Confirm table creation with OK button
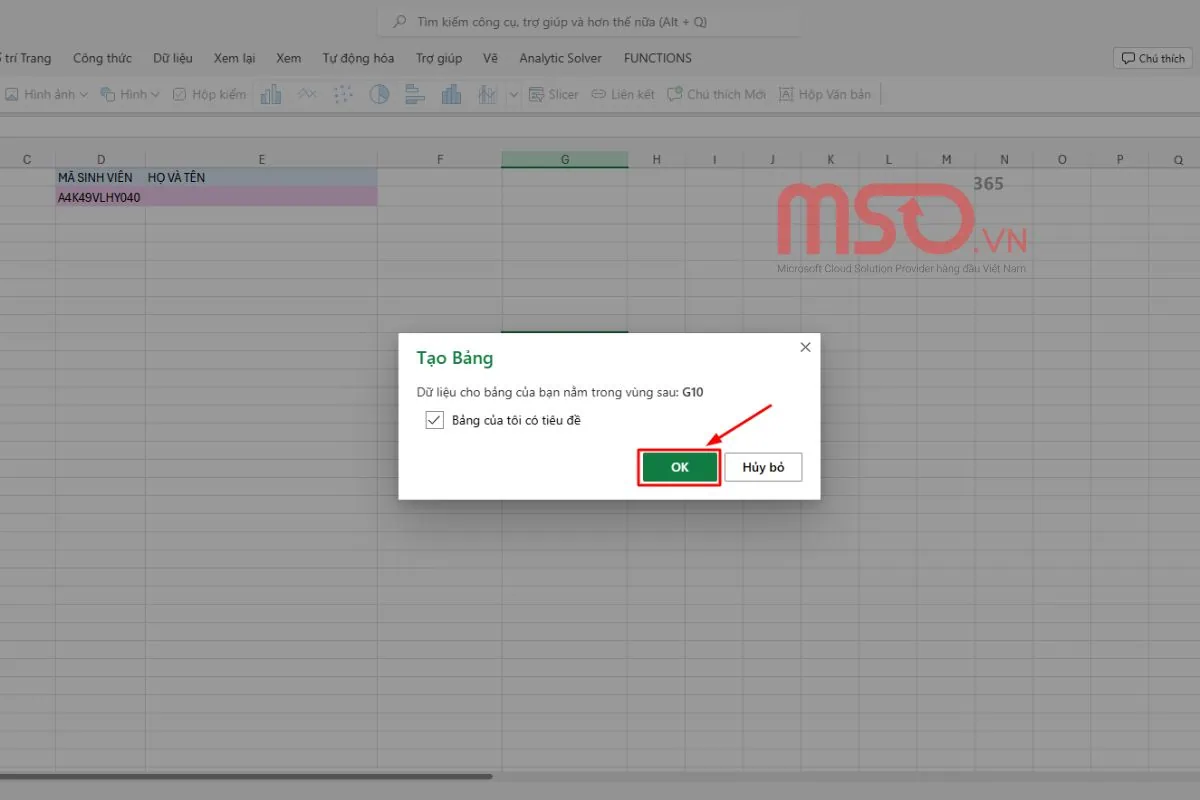The image size is (1200, 800). coord(680,467)
